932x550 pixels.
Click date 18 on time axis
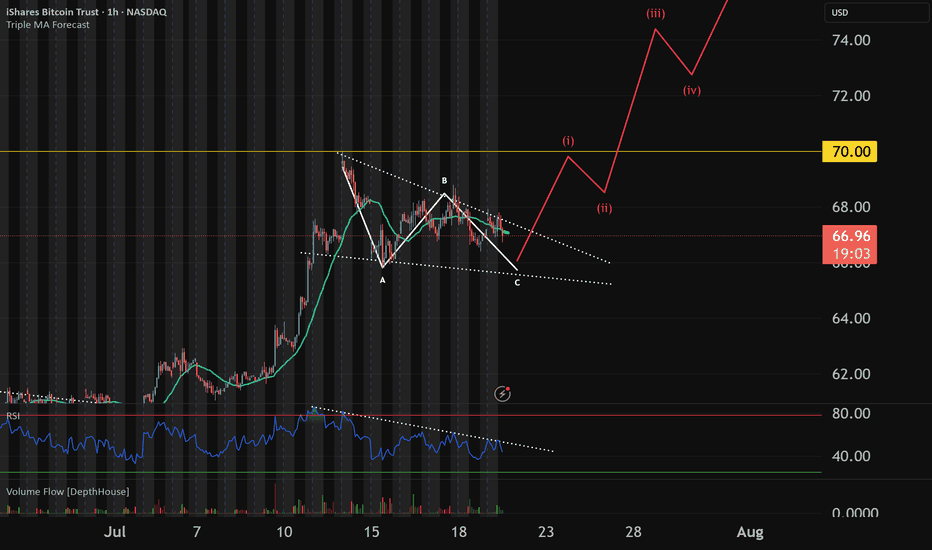point(458,532)
